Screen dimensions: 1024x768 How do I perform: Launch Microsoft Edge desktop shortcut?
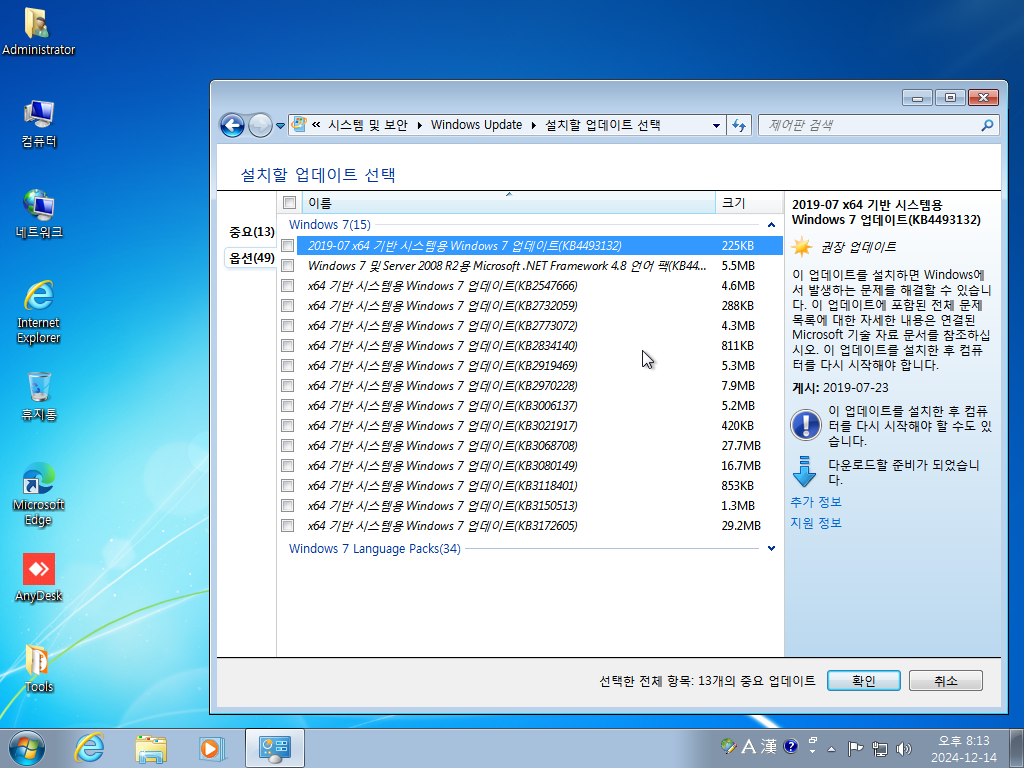tap(39, 494)
